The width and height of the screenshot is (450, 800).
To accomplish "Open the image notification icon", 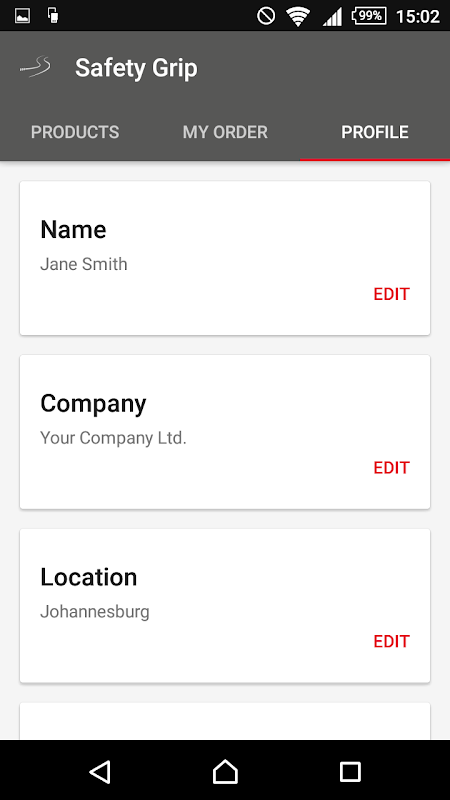I will click(22, 16).
